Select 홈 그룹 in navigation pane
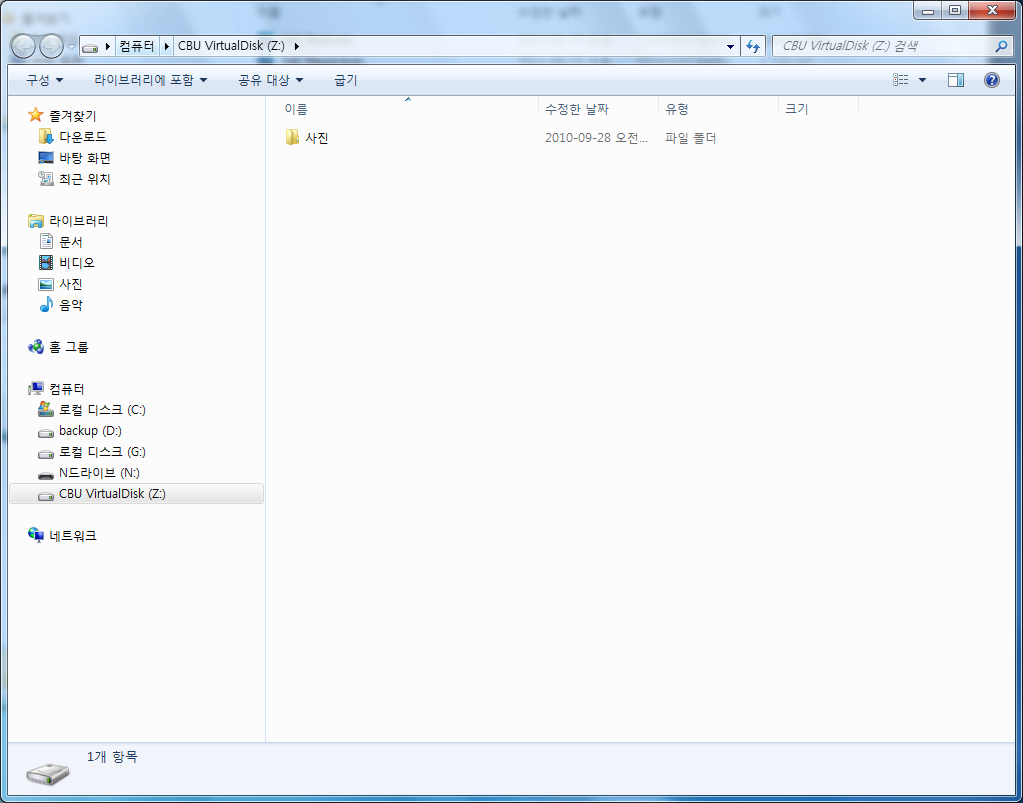1023x803 pixels. click(69, 347)
